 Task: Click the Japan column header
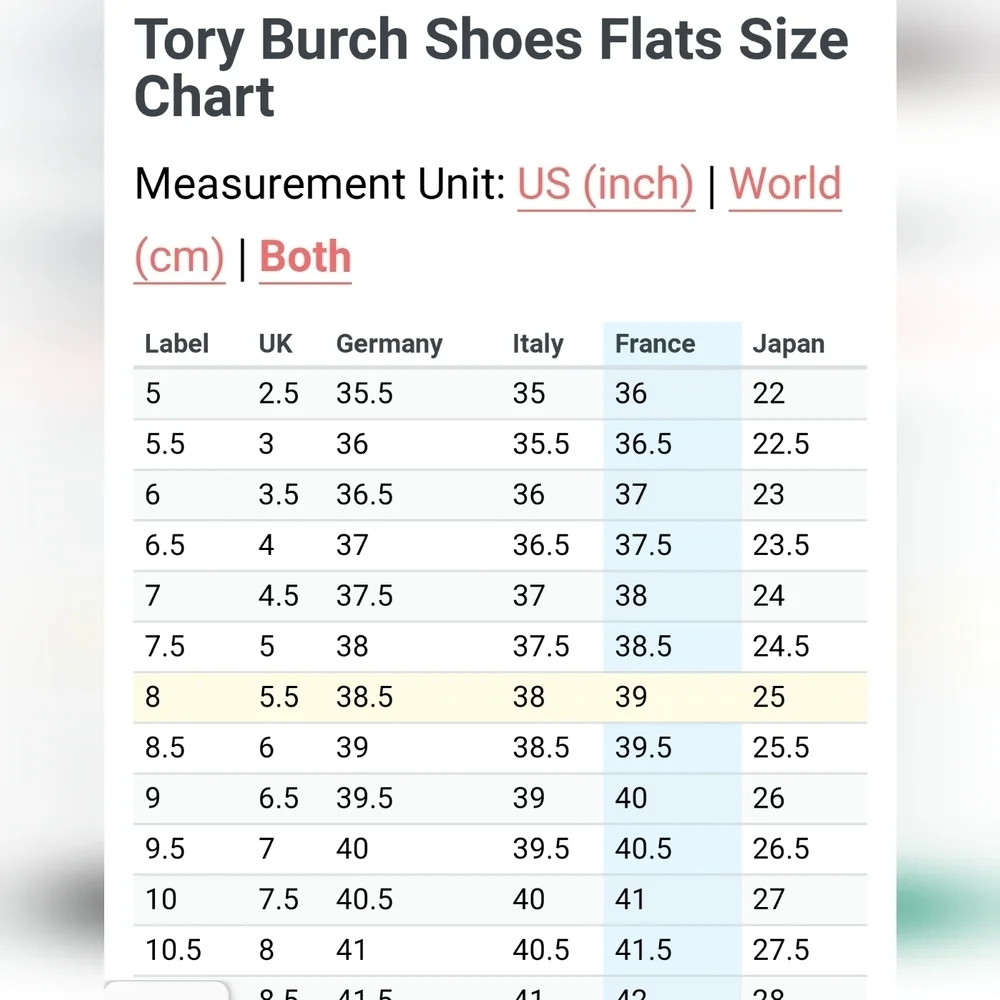[788, 344]
